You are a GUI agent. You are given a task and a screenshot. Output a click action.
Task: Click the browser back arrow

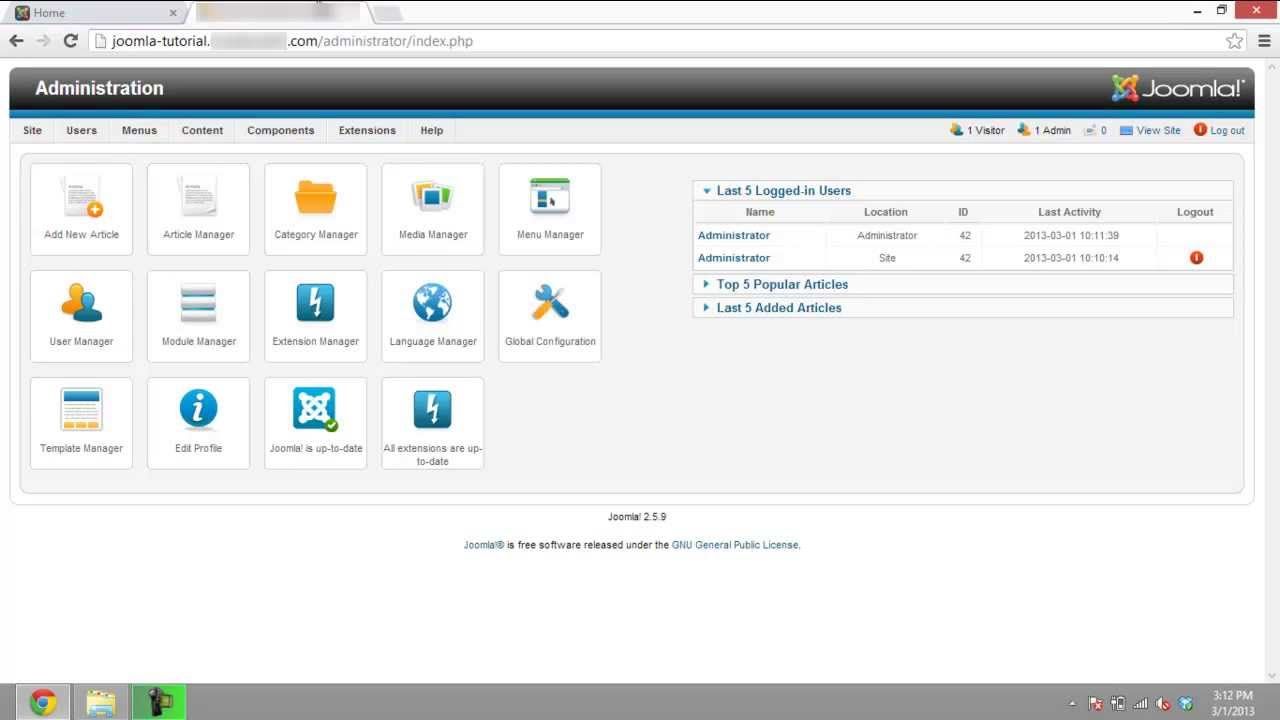16,41
